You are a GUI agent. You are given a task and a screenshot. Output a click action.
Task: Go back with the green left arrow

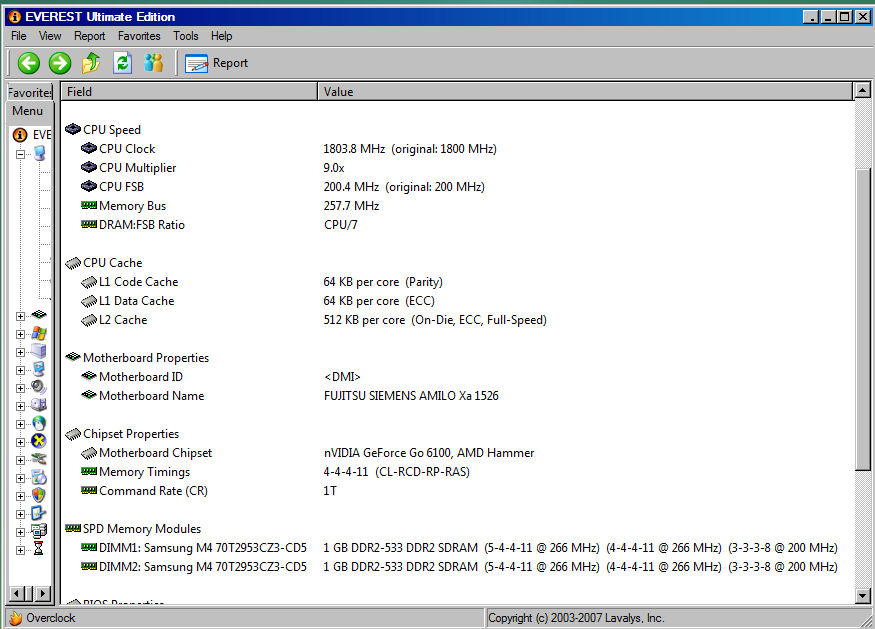[x=28, y=63]
